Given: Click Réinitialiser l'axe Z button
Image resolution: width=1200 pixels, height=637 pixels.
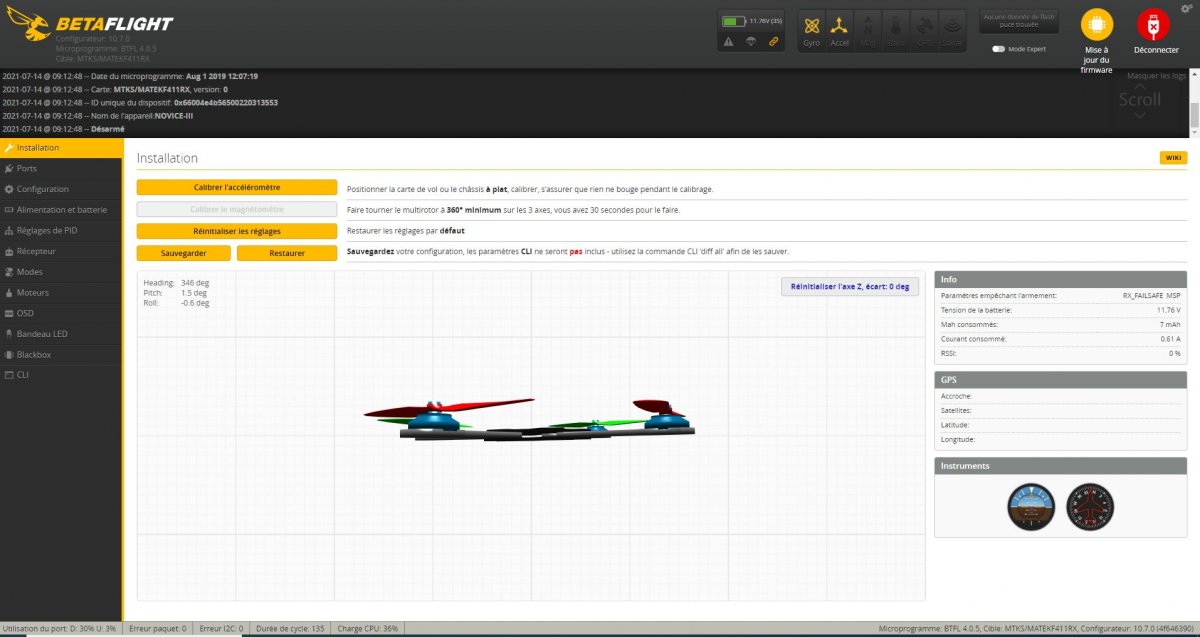Looking at the screenshot, I should pos(849,287).
